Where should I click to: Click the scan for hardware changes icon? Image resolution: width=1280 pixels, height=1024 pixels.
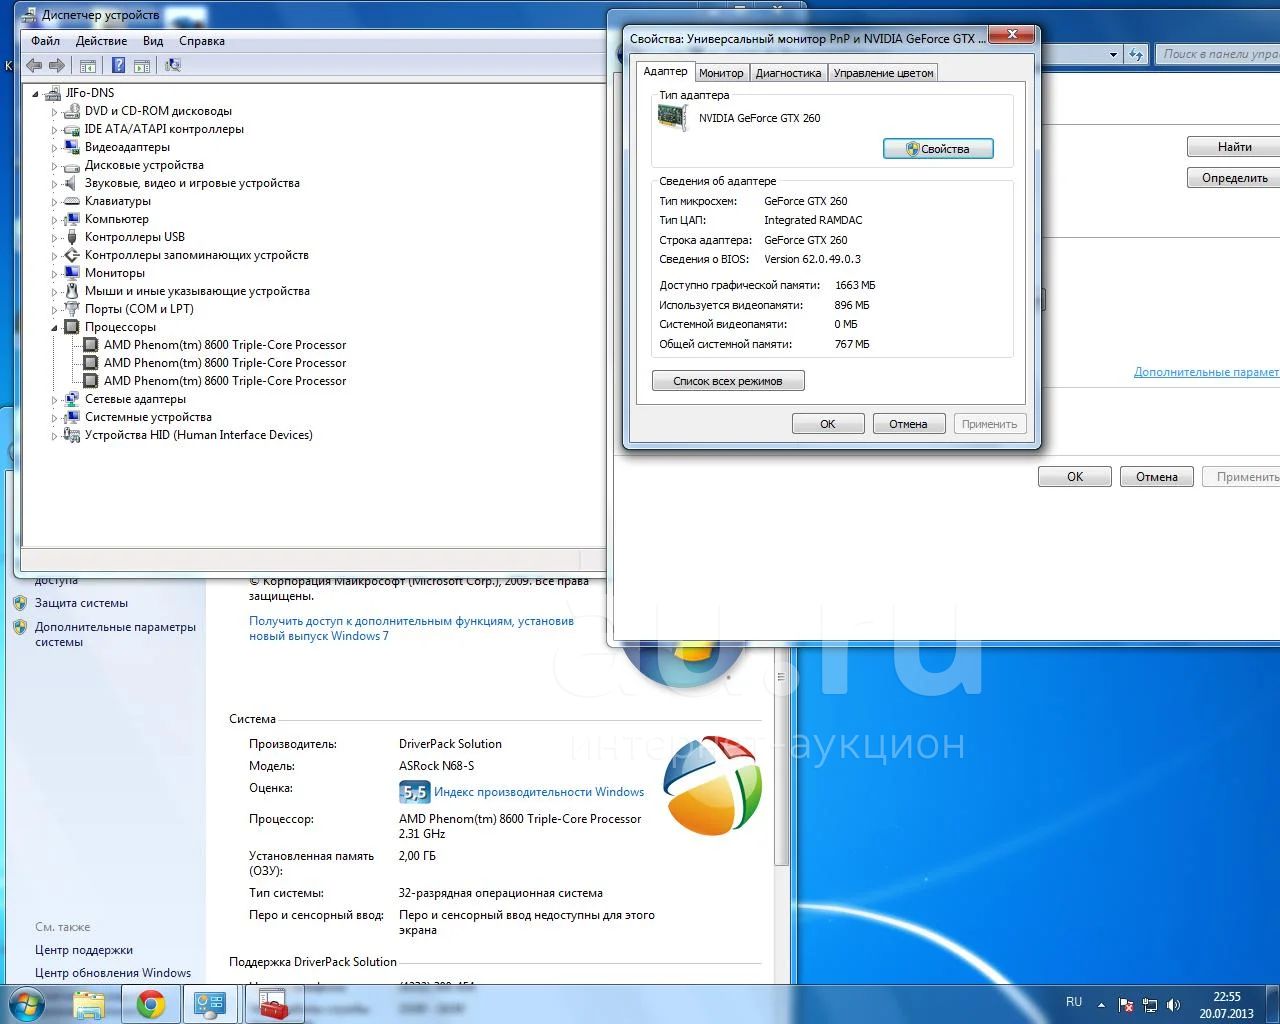tap(173, 65)
